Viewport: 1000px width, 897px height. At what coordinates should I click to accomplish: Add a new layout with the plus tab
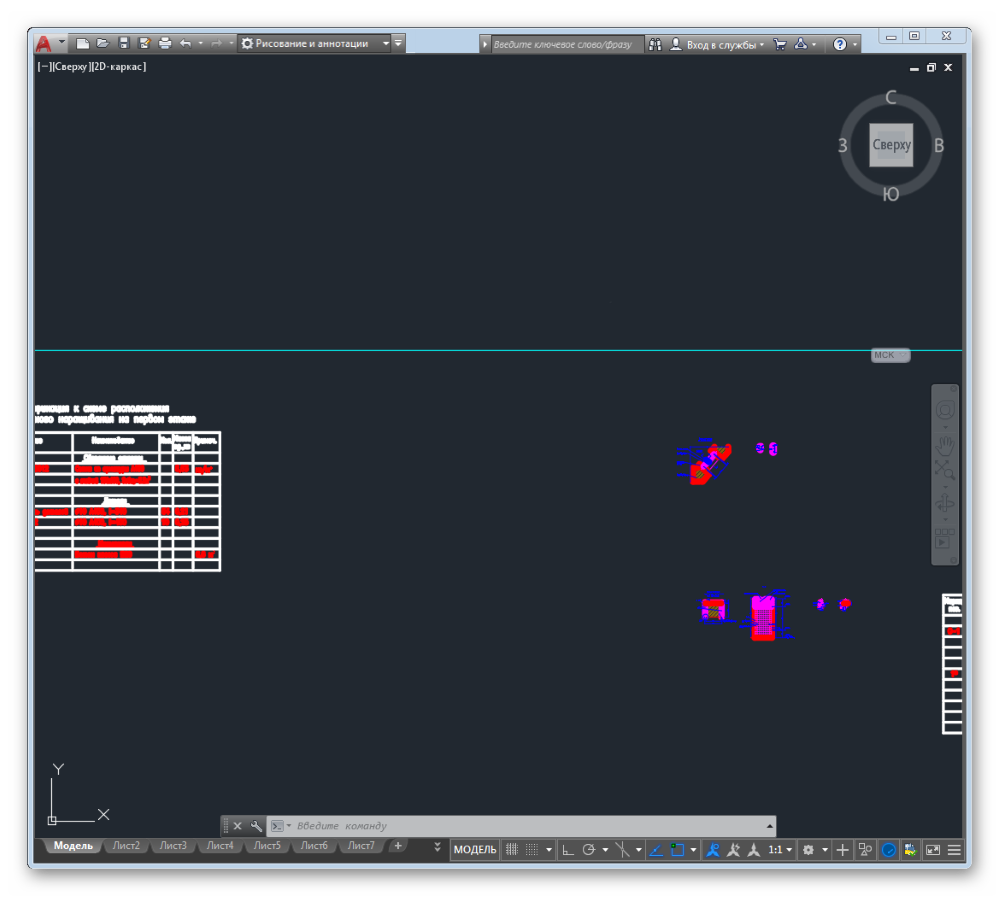coord(398,845)
